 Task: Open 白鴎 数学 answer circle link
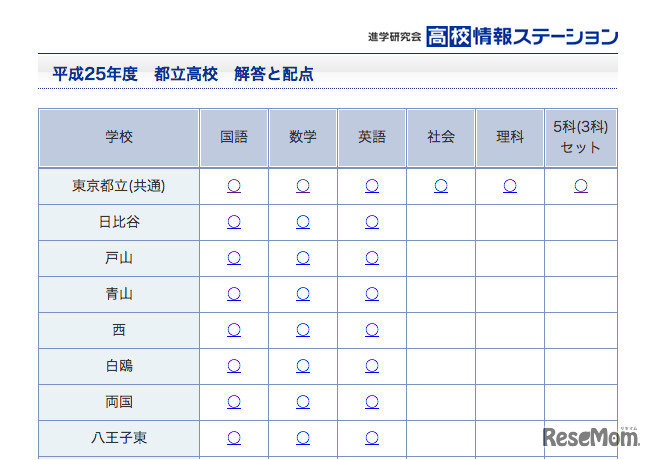(303, 366)
